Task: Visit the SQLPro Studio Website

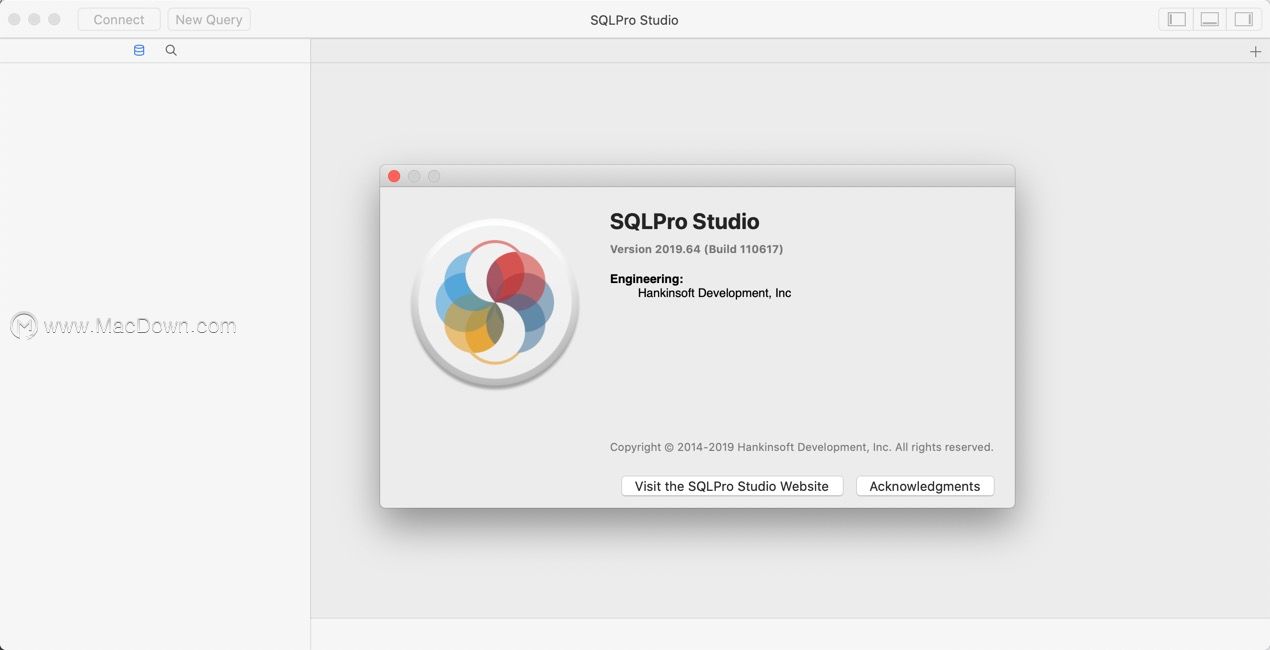Action: tap(732, 486)
